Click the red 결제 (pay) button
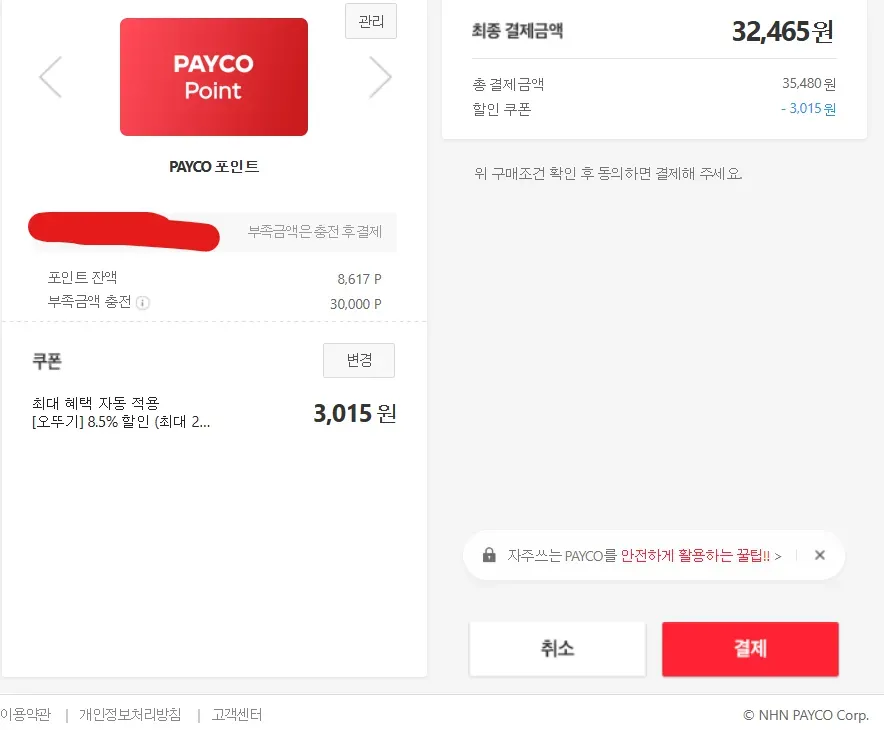The height and width of the screenshot is (730, 884). tap(750, 649)
